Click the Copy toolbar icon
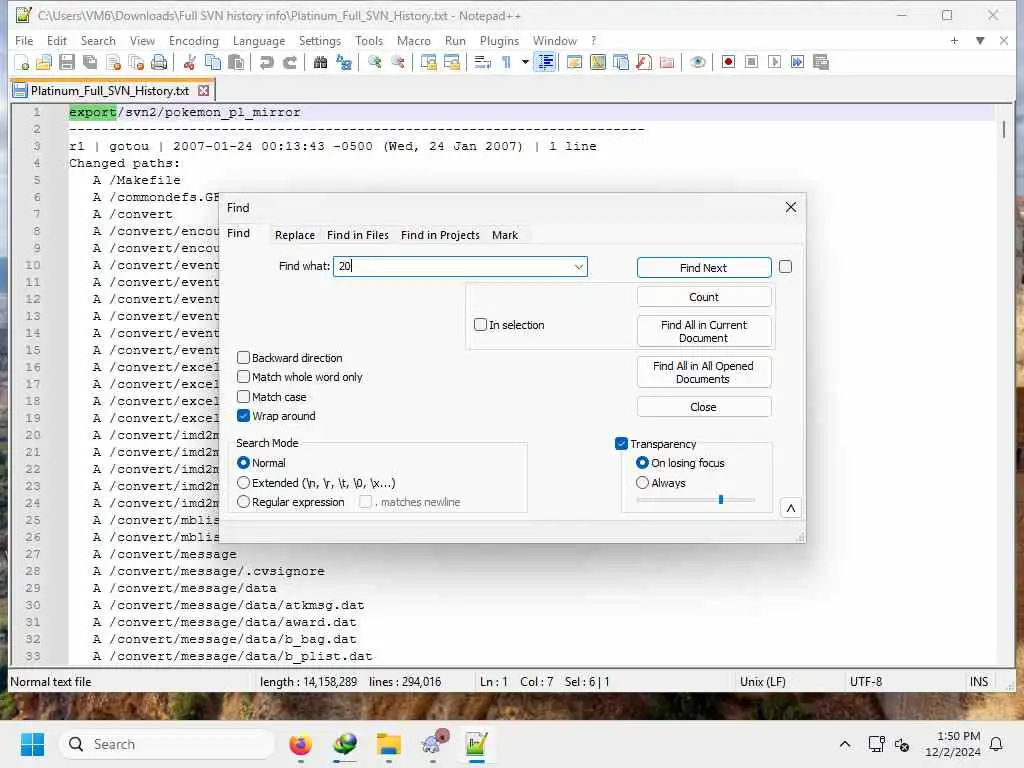Screen dimensions: 1024x768 coord(213,63)
